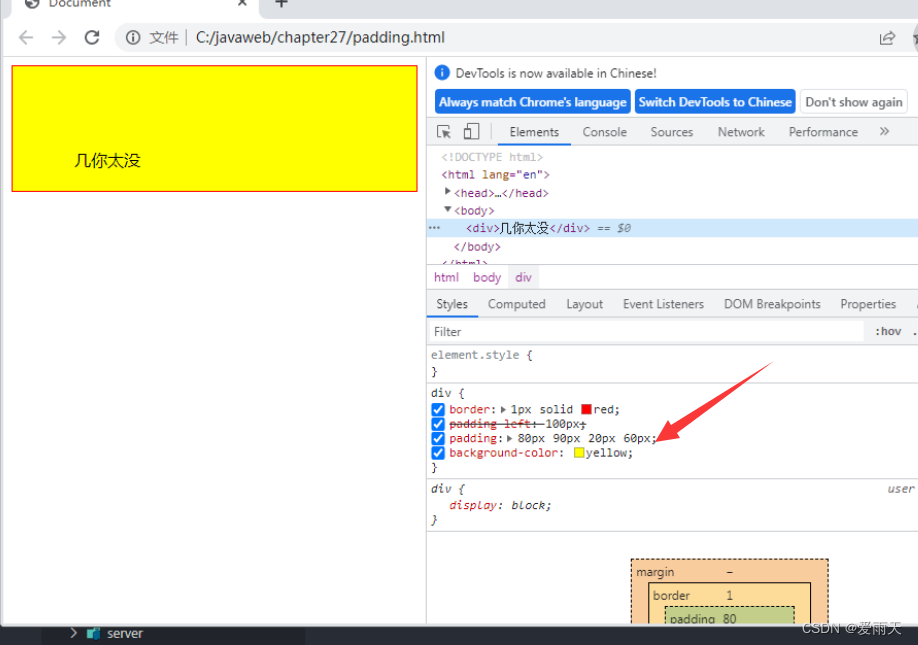
Task: Open the red border color swatch
Action: [x=587, y=410]
